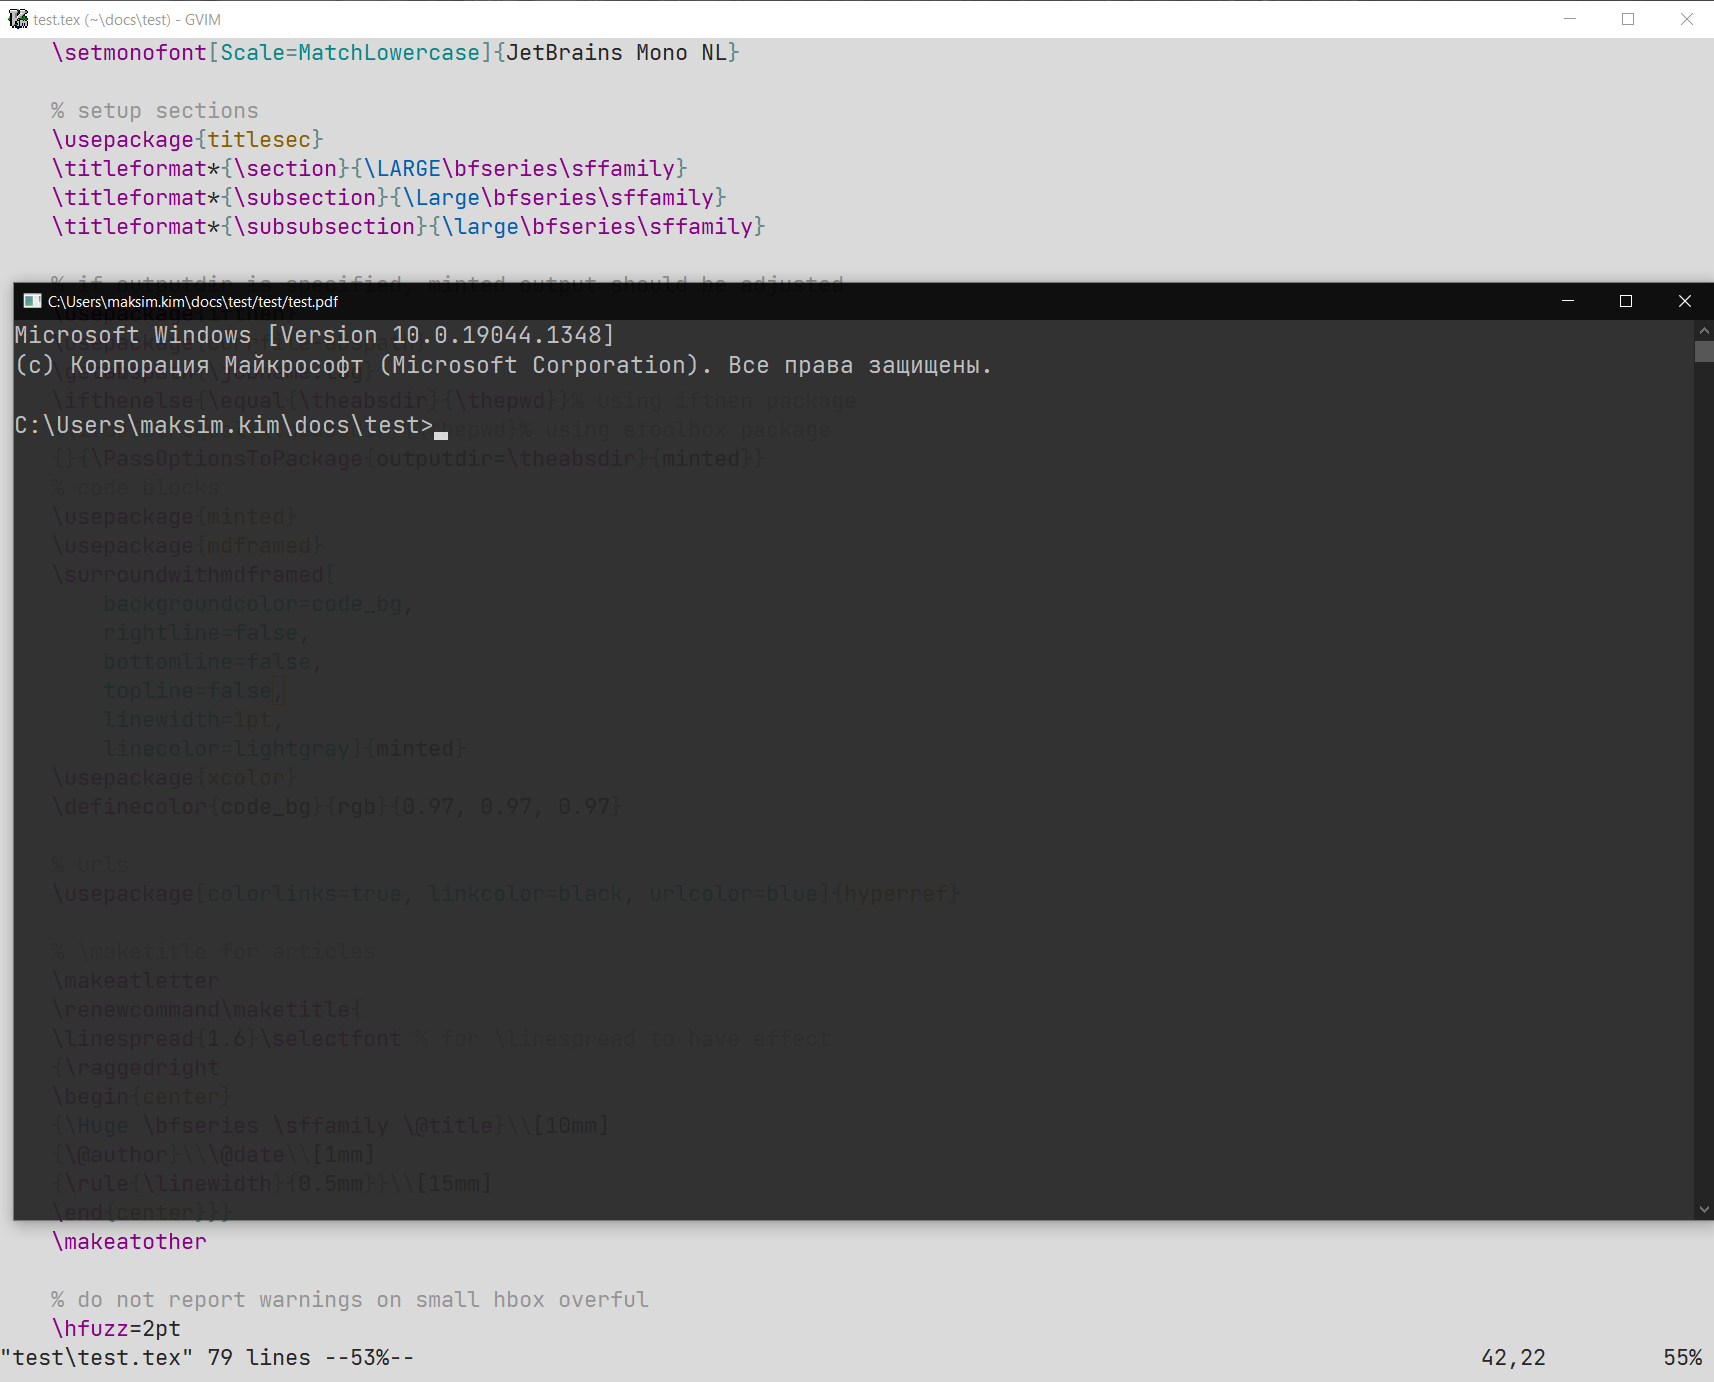1714x1382 pixels.
Task: Click the scrollbar down arrow in the console window
Action: coord(1704,1208)
